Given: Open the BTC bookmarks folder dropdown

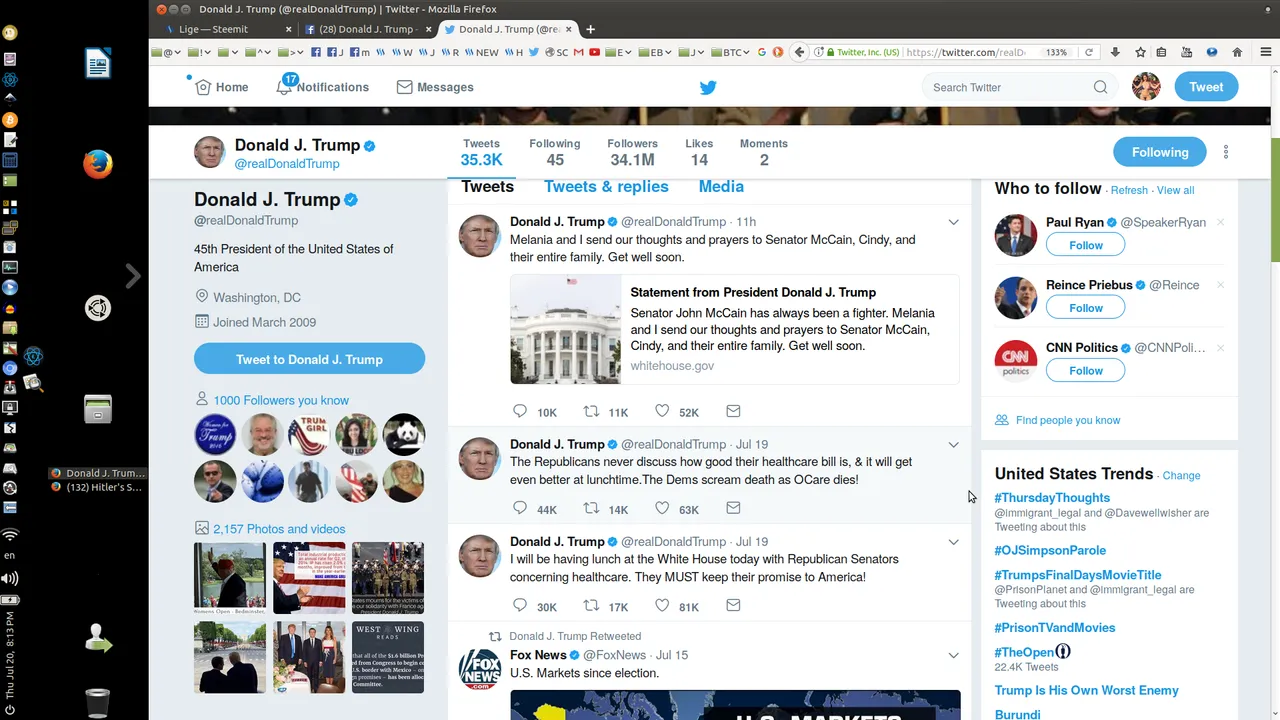Looking at the screenshot, I should pos(729,52).
